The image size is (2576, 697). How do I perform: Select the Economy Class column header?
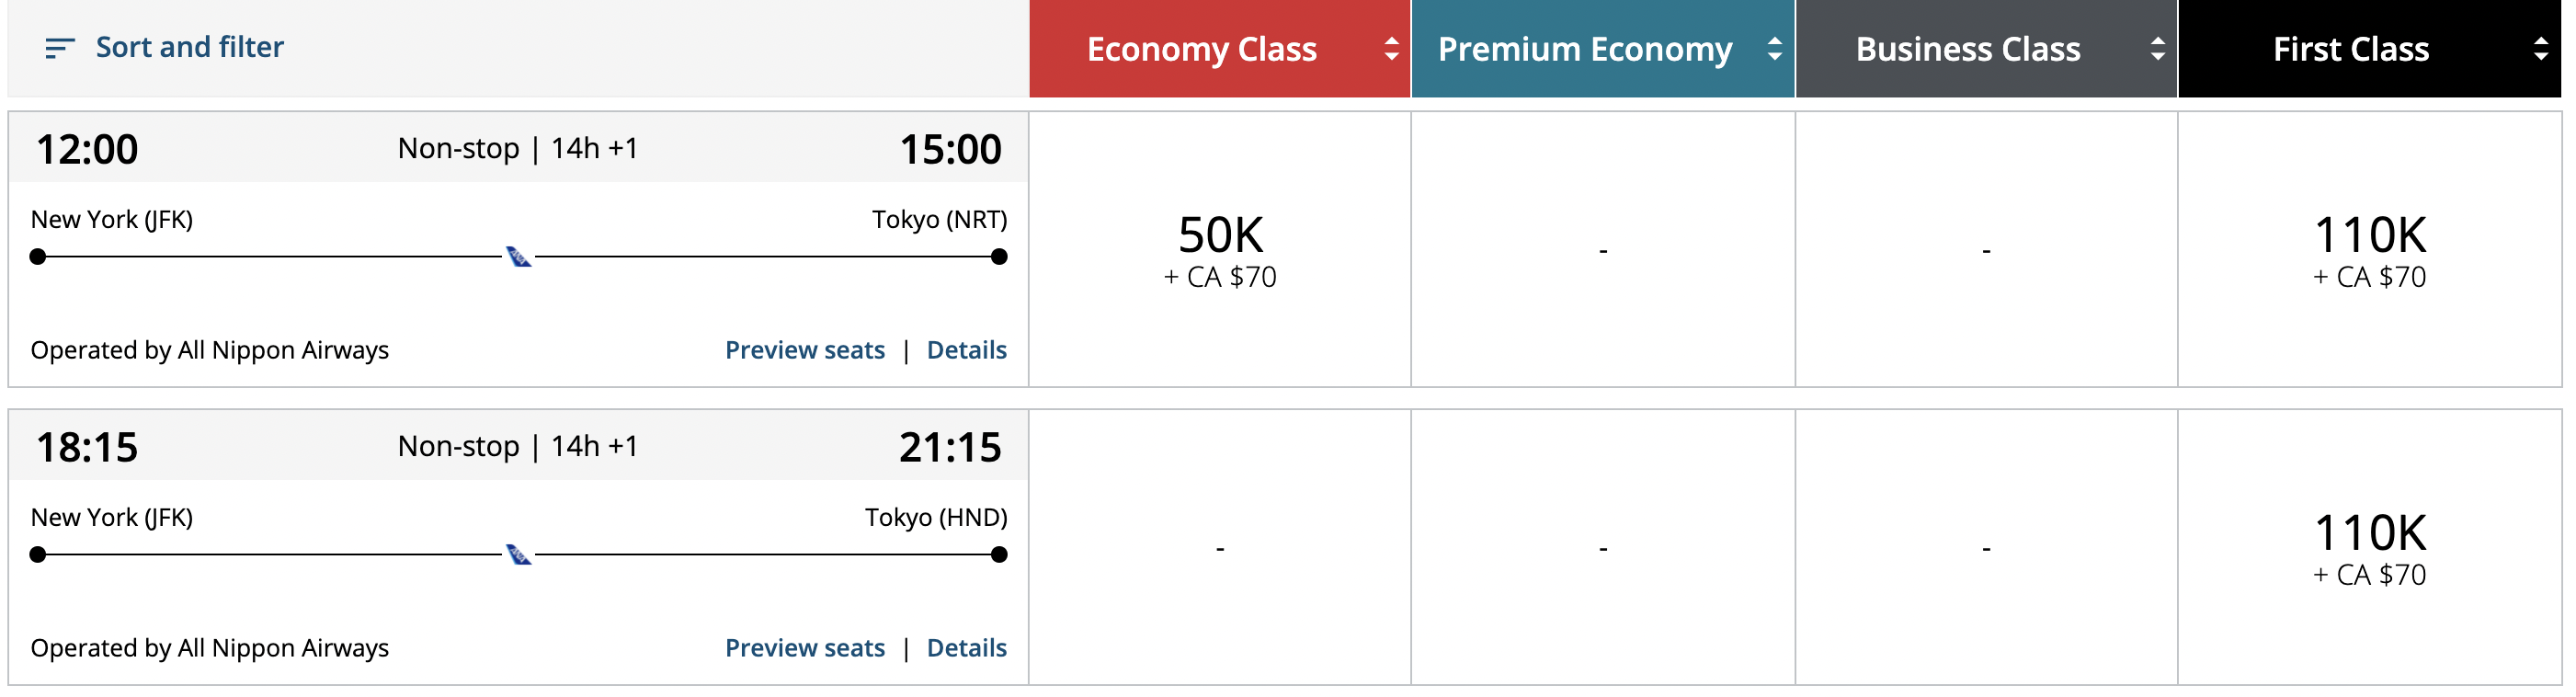coord(1201,49)
